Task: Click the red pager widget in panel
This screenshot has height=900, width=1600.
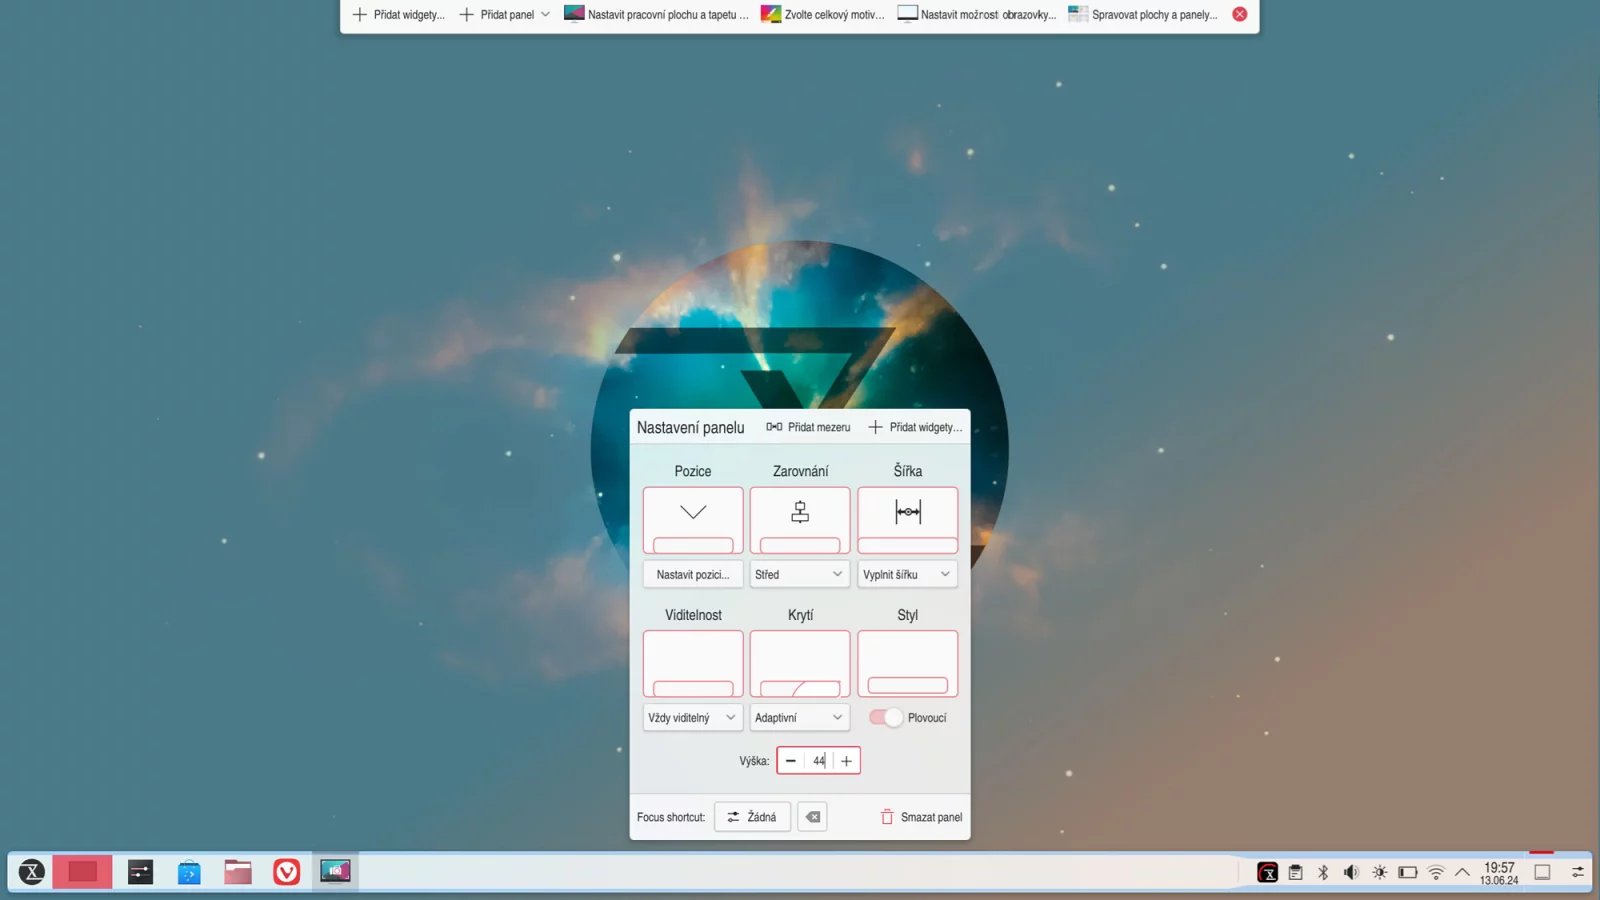Action: point(82,872)
